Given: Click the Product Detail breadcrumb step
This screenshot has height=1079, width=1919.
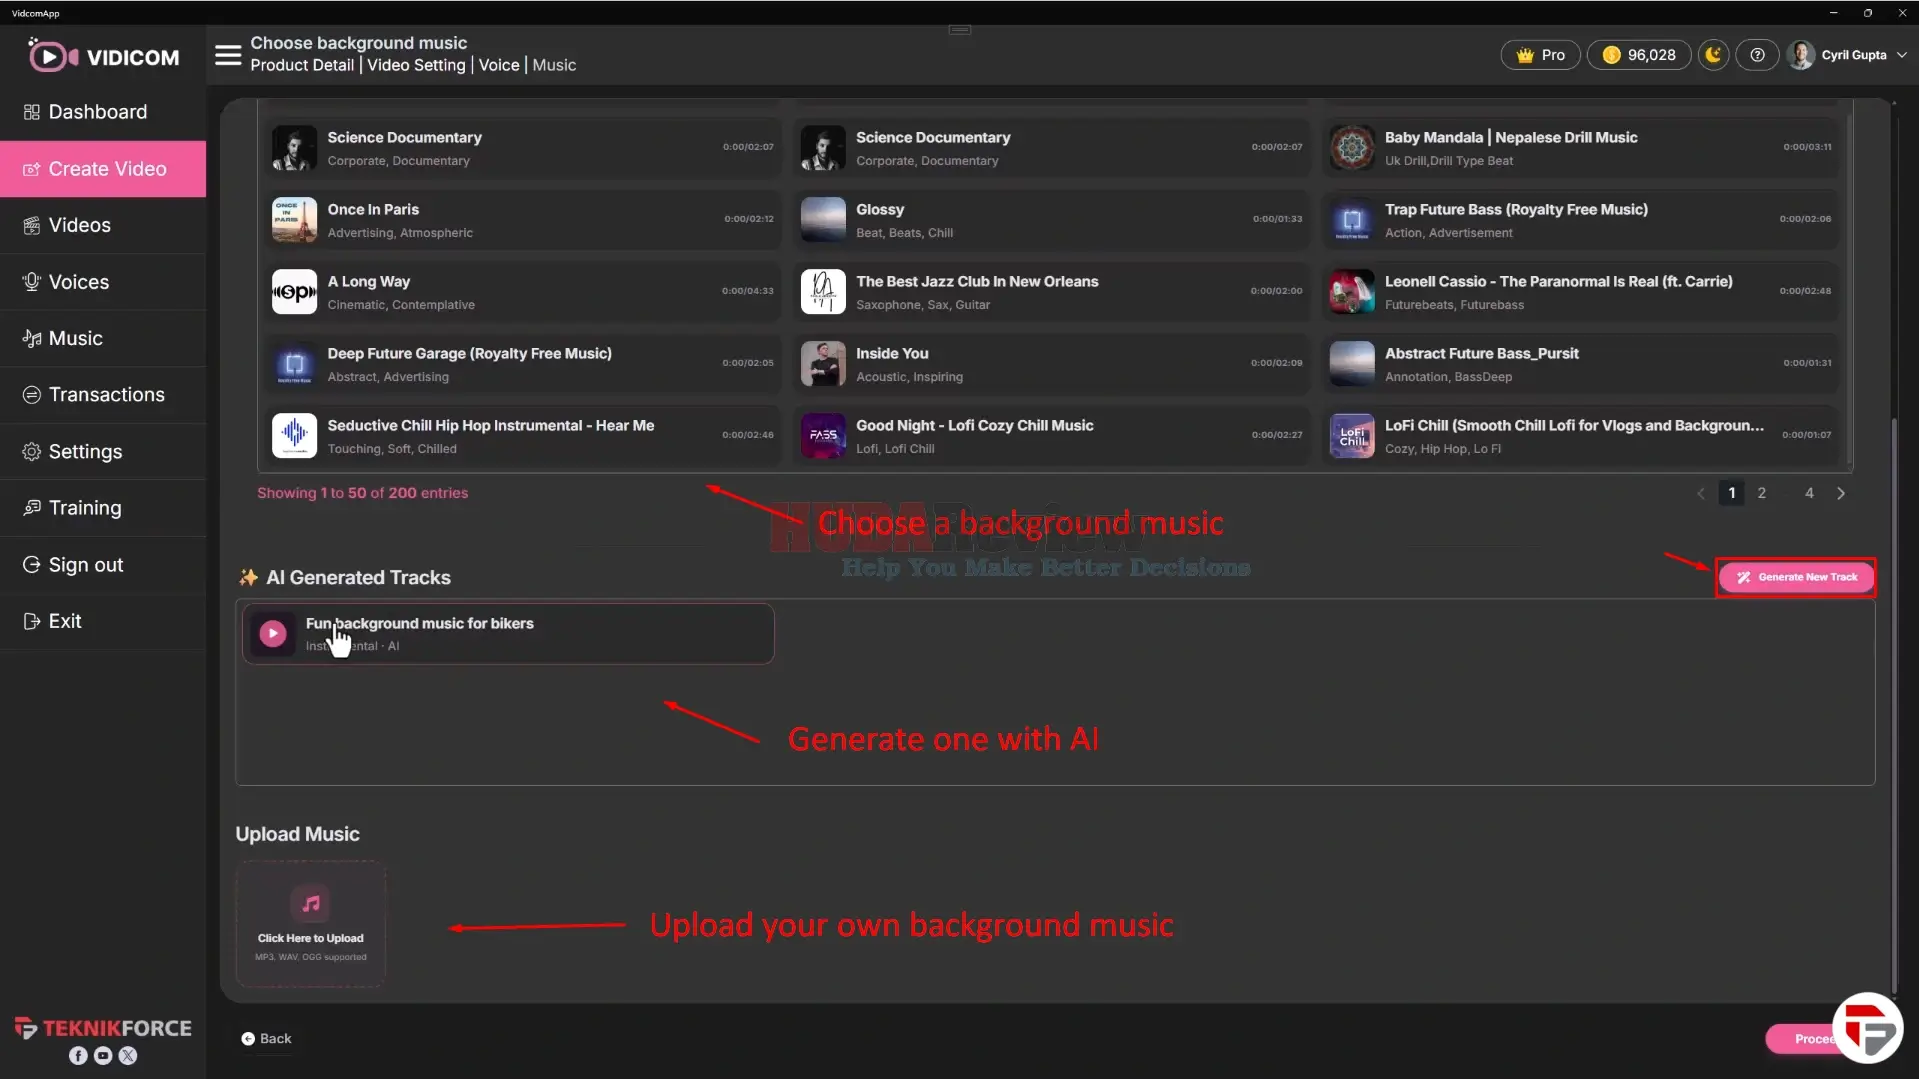Looking at the screenshot, I should pyautogui.click(x=302, y=65).
